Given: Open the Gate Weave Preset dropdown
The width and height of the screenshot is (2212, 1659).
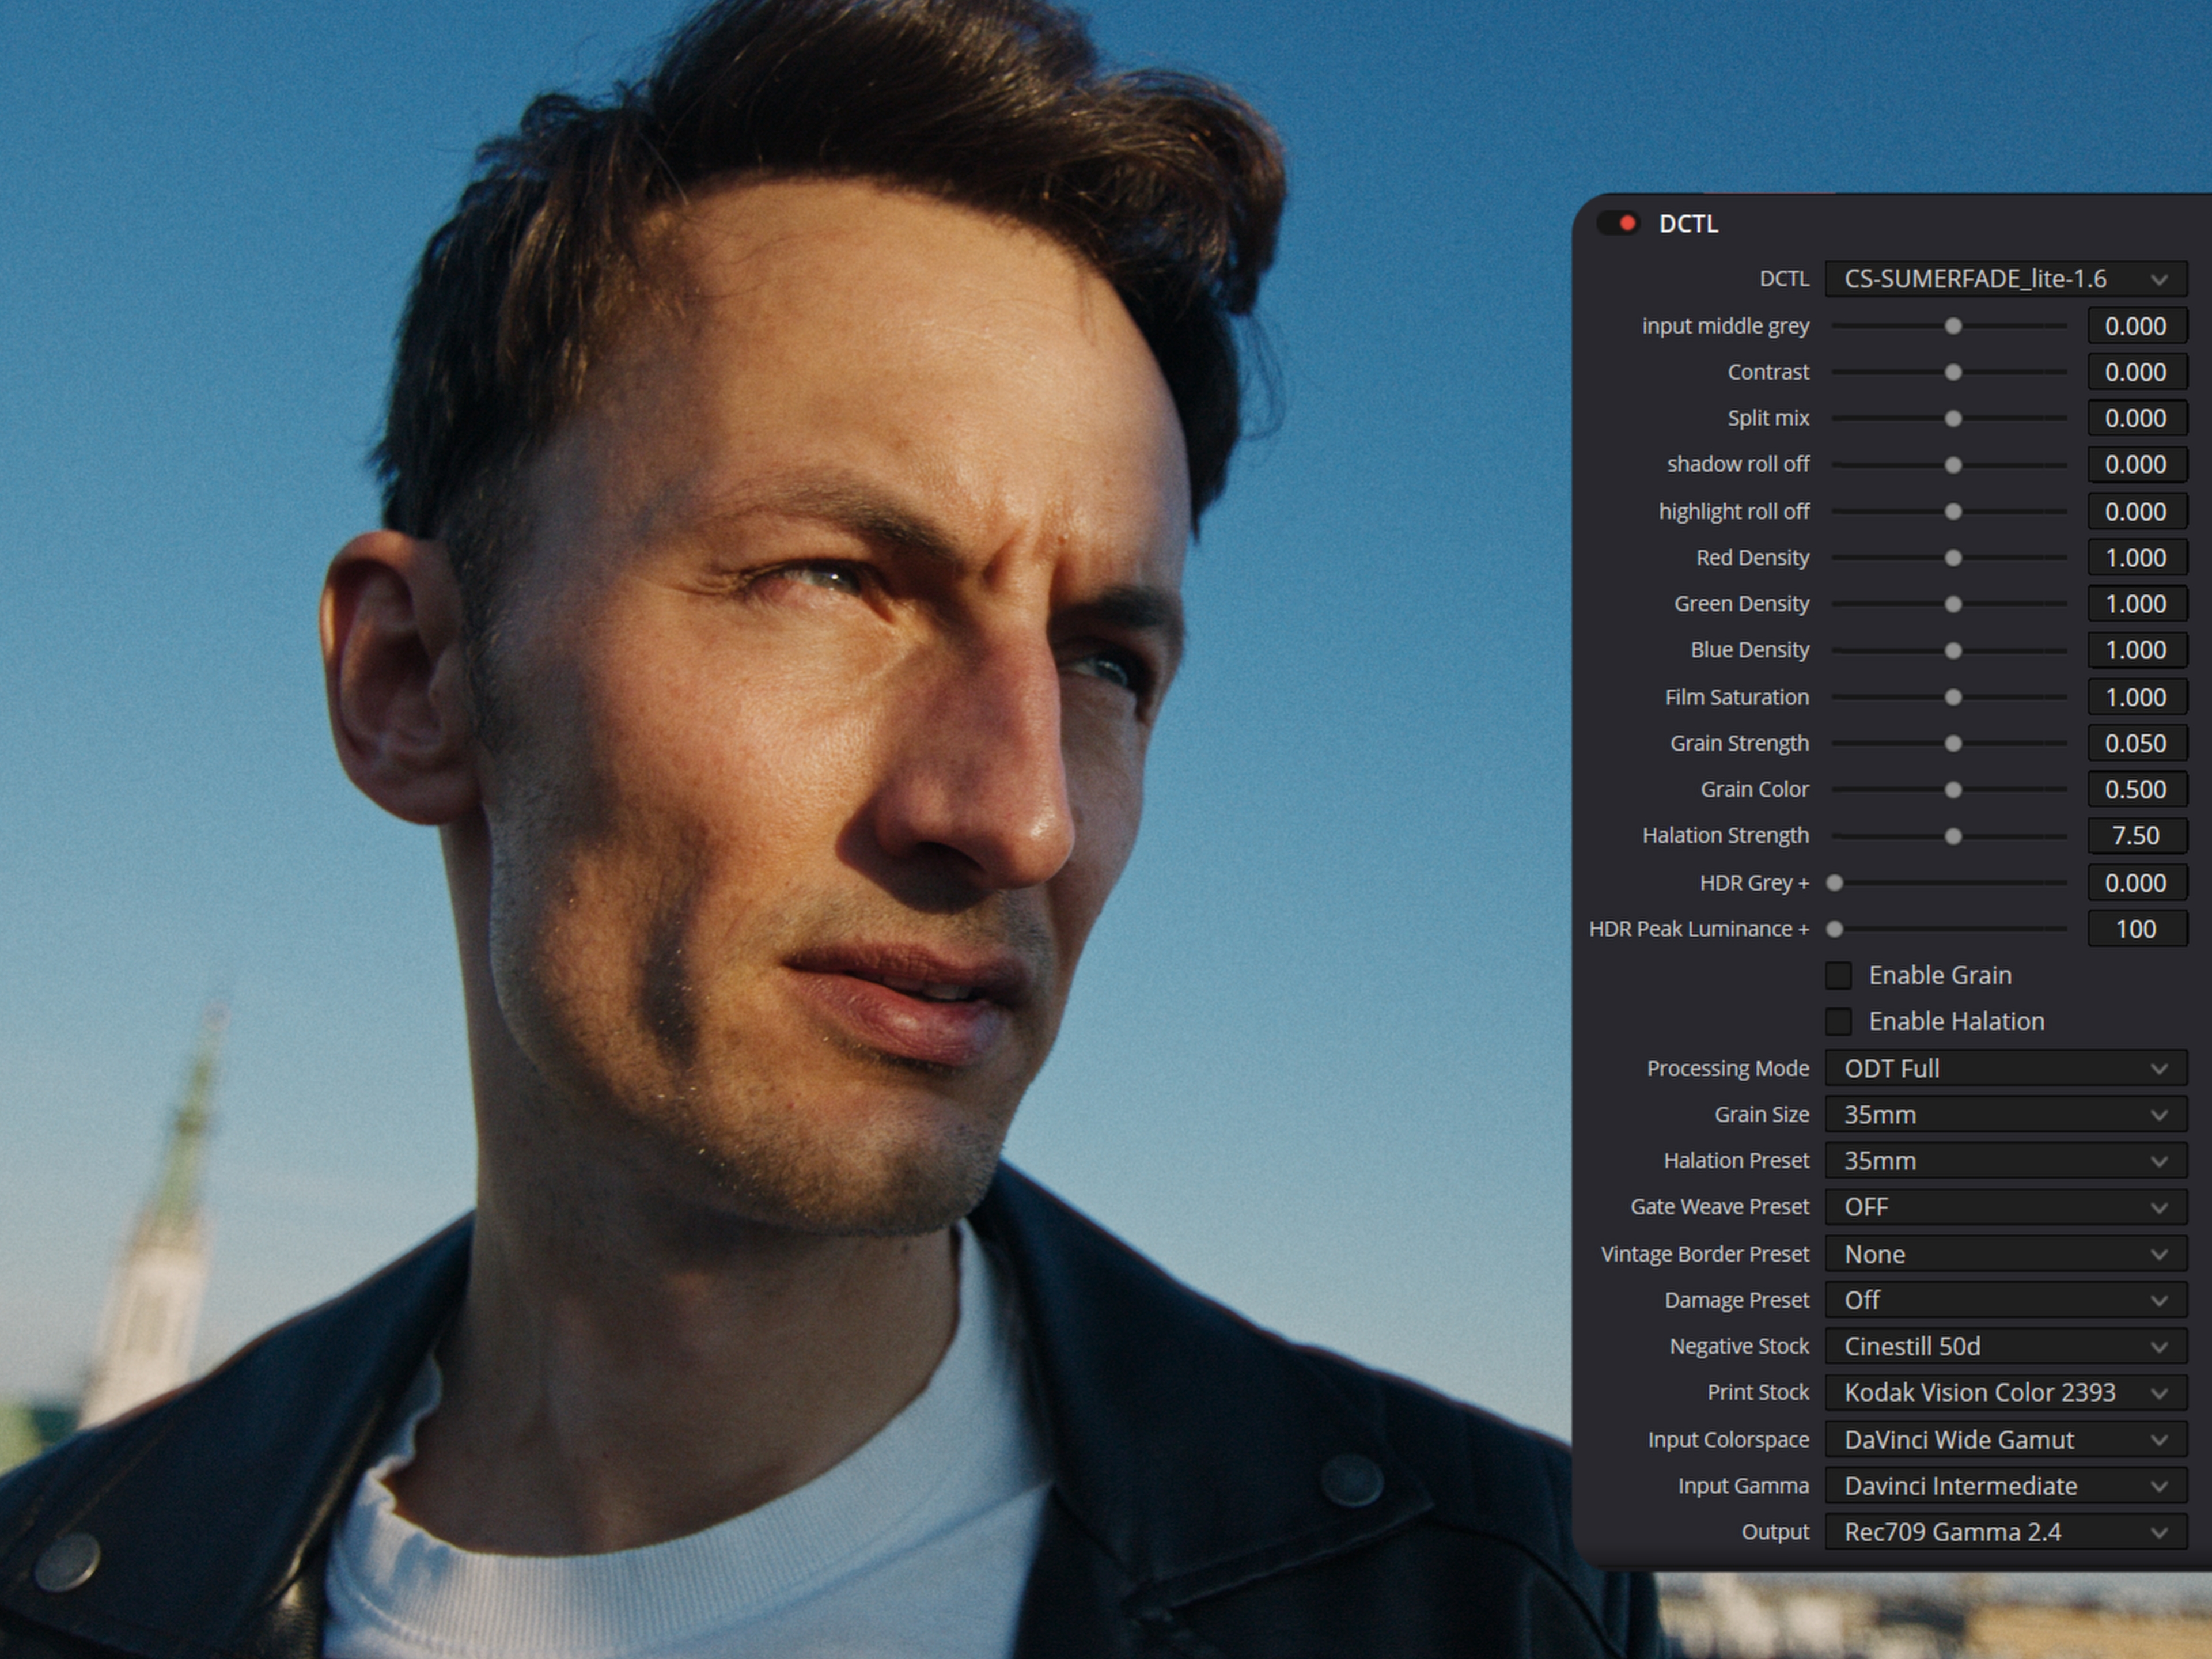Looking at the screenshot, I should 2005,1207.
